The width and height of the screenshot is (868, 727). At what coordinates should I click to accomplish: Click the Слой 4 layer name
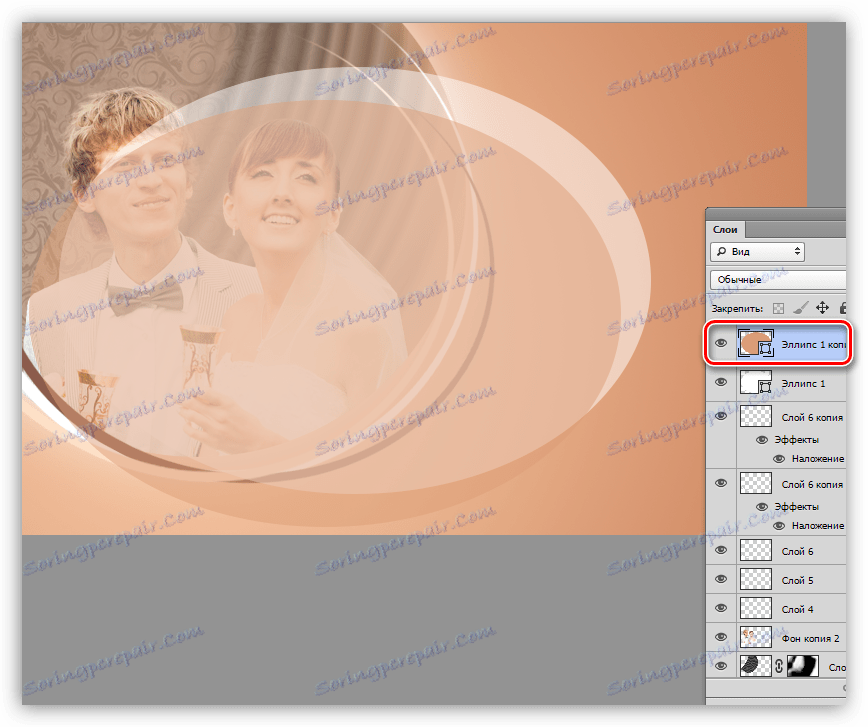click(x=797, y=609)
